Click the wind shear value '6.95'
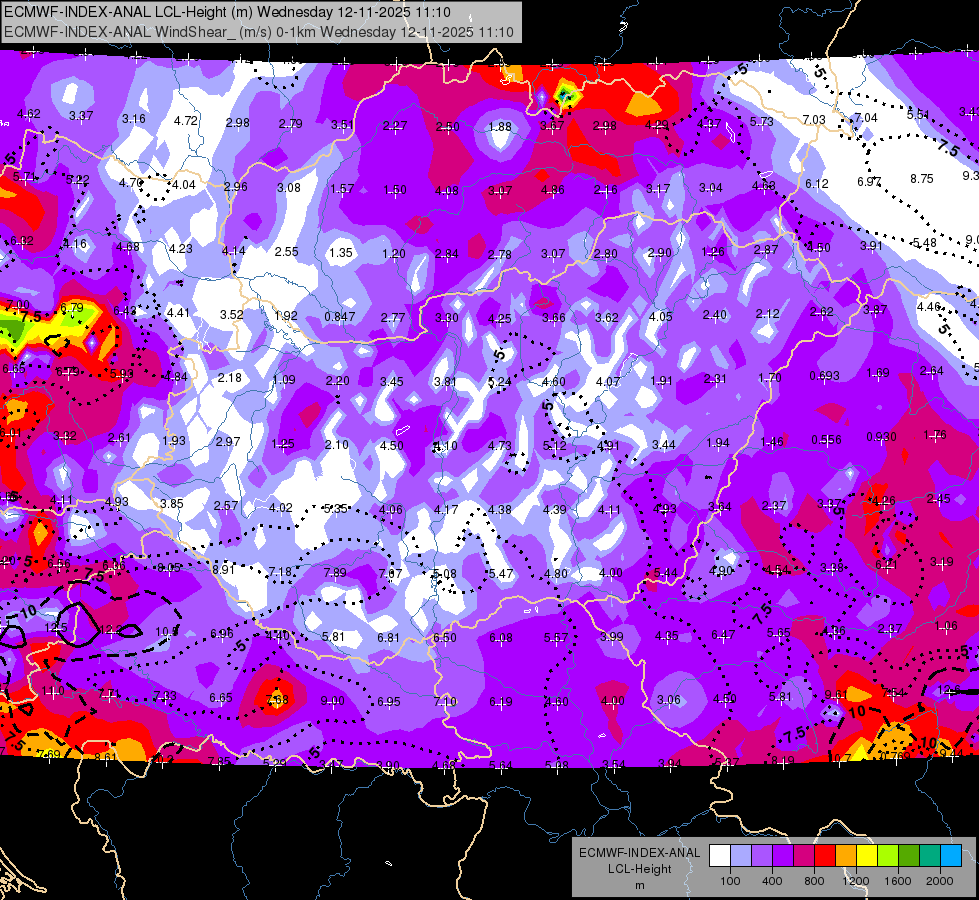This screenshot has width=979, height=900. click(x=388, y=701)
